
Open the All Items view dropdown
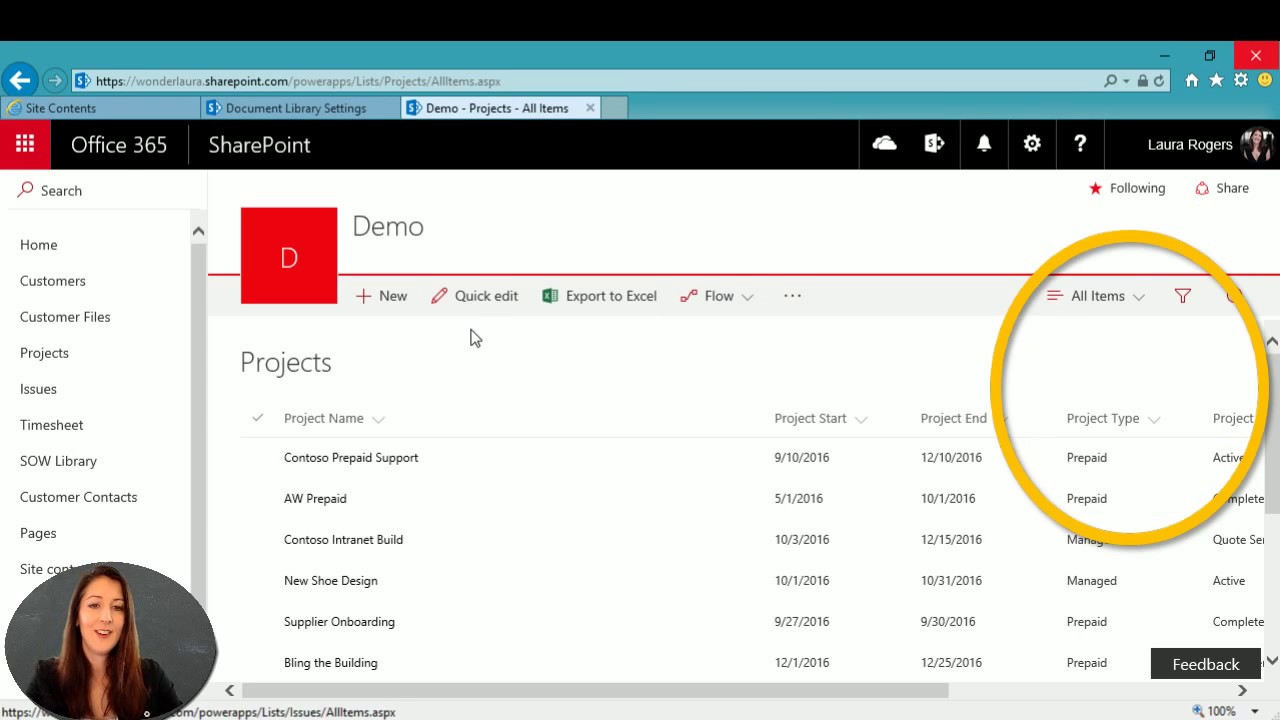pos(1096,296)
